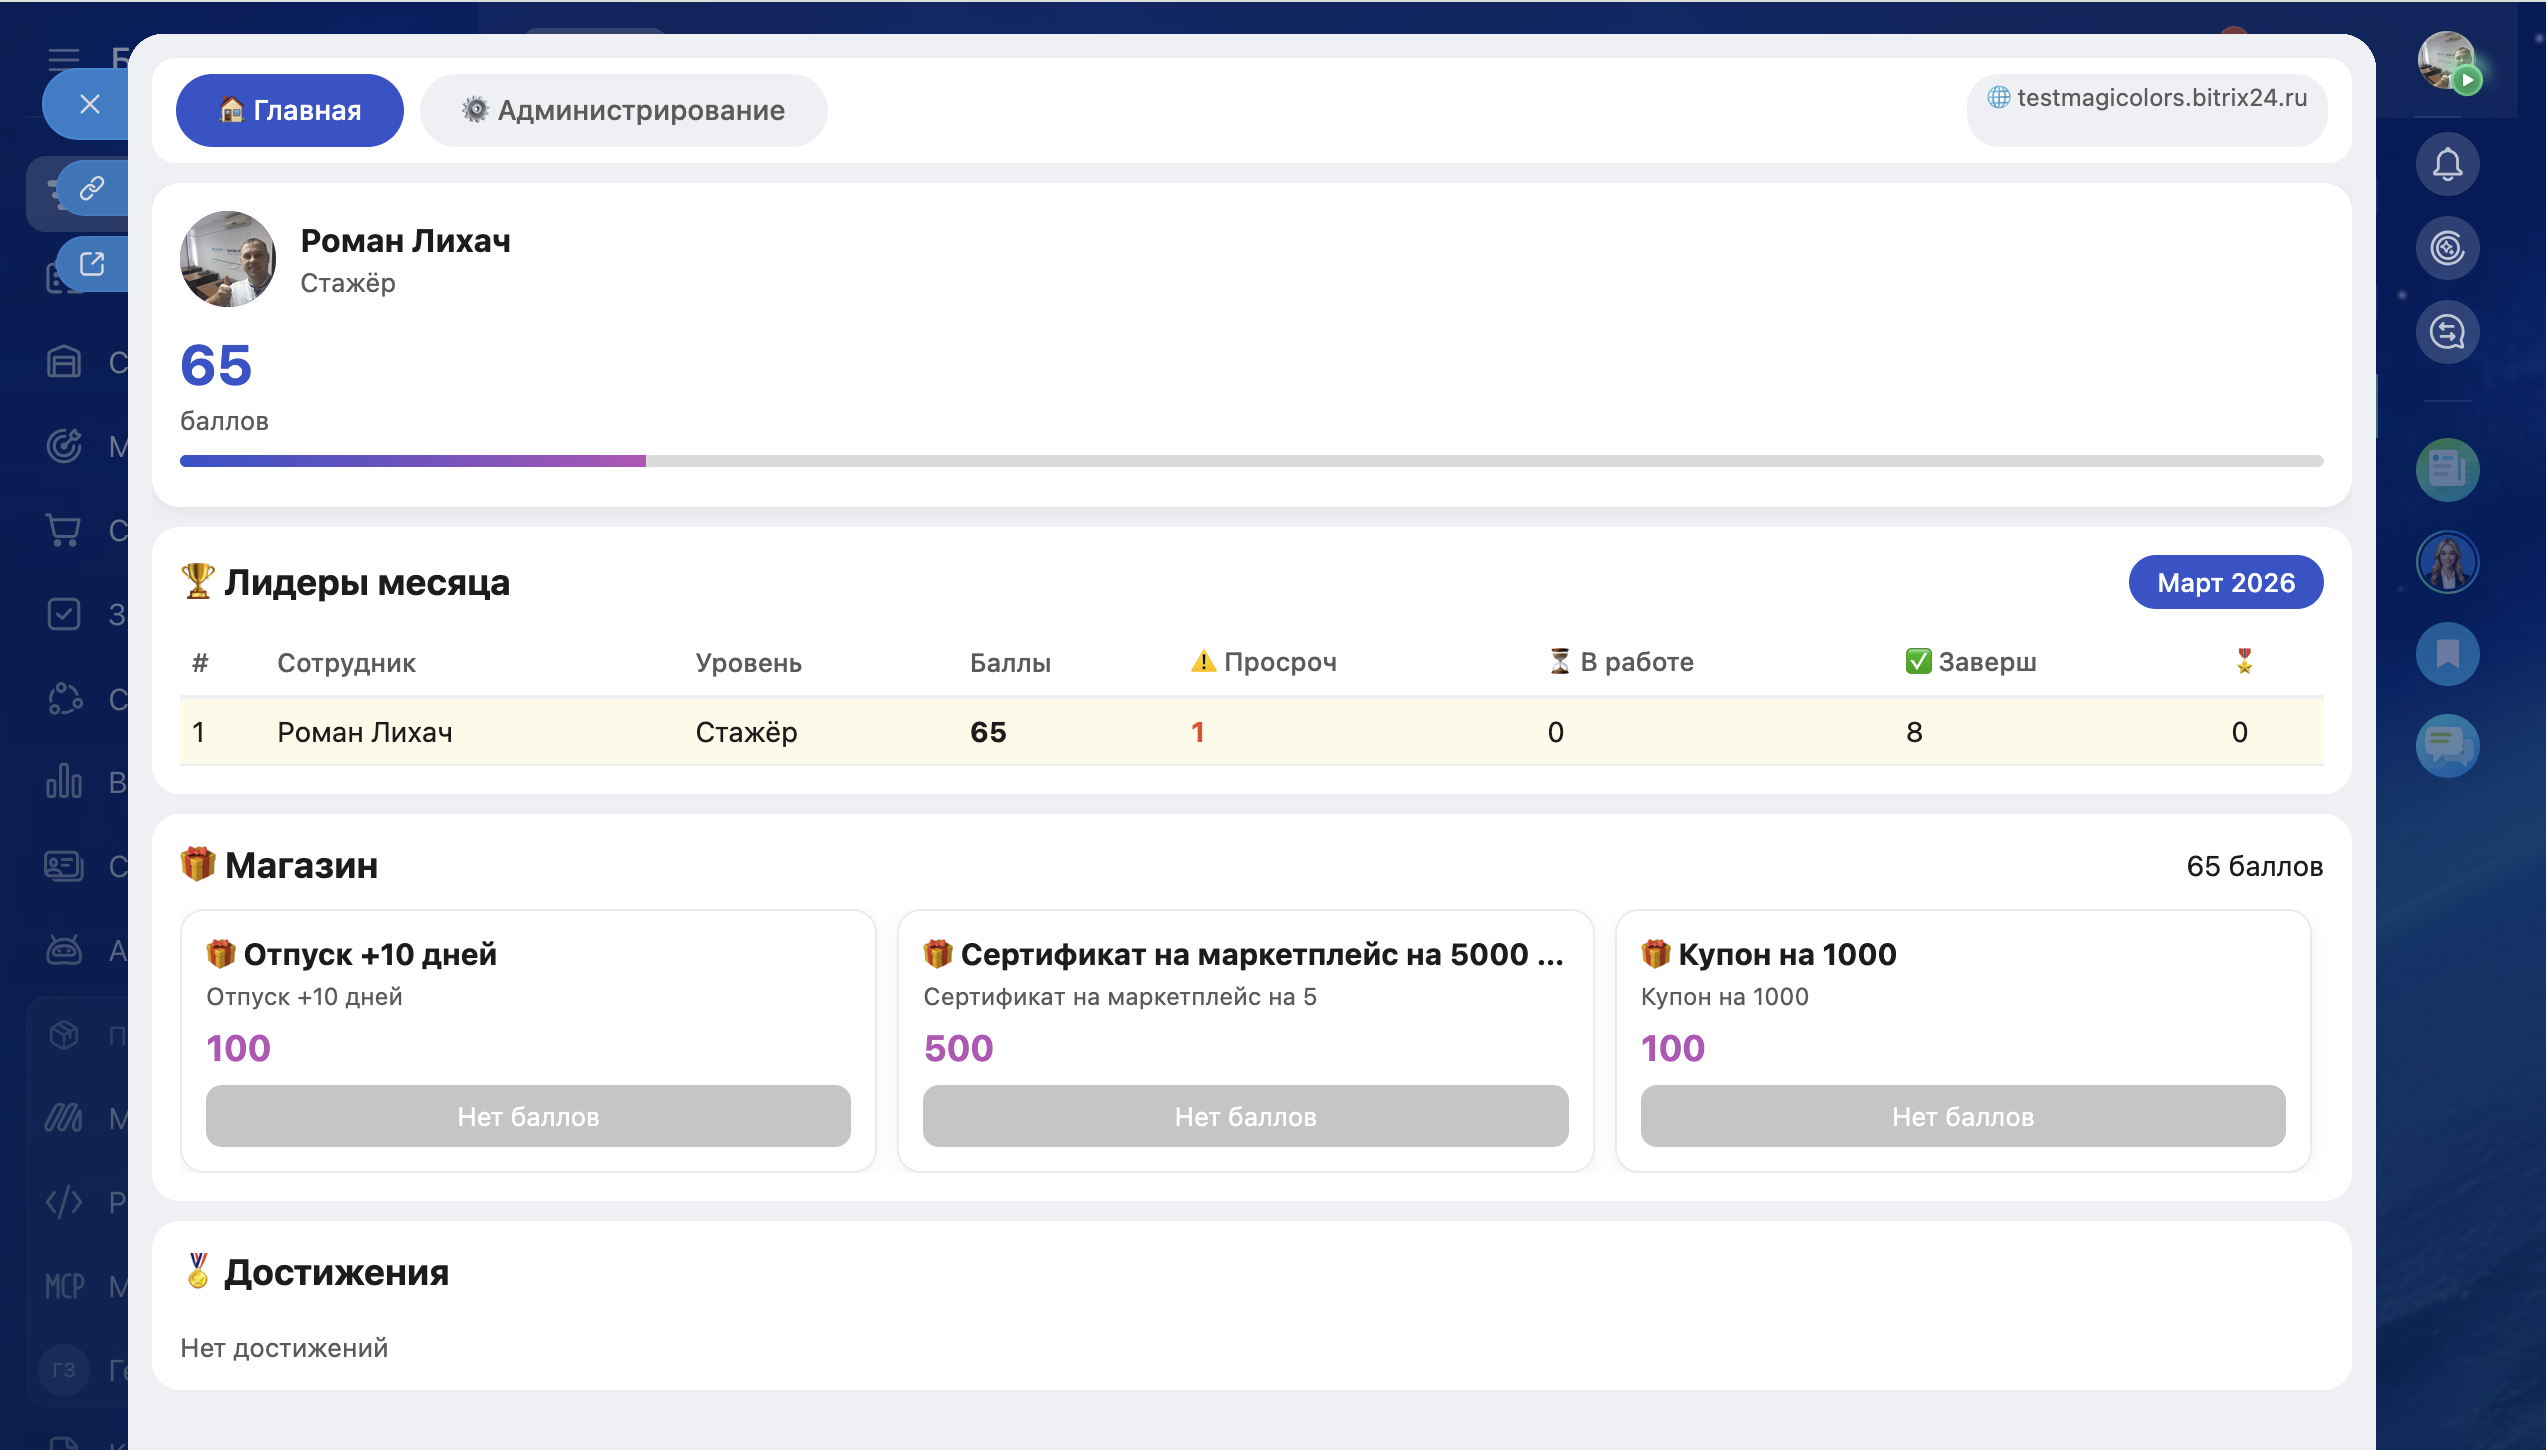Click Нет баллов under Купон на 1000
The height and width of the screenshot is (1450, 2546).
coord(1962,1116)
